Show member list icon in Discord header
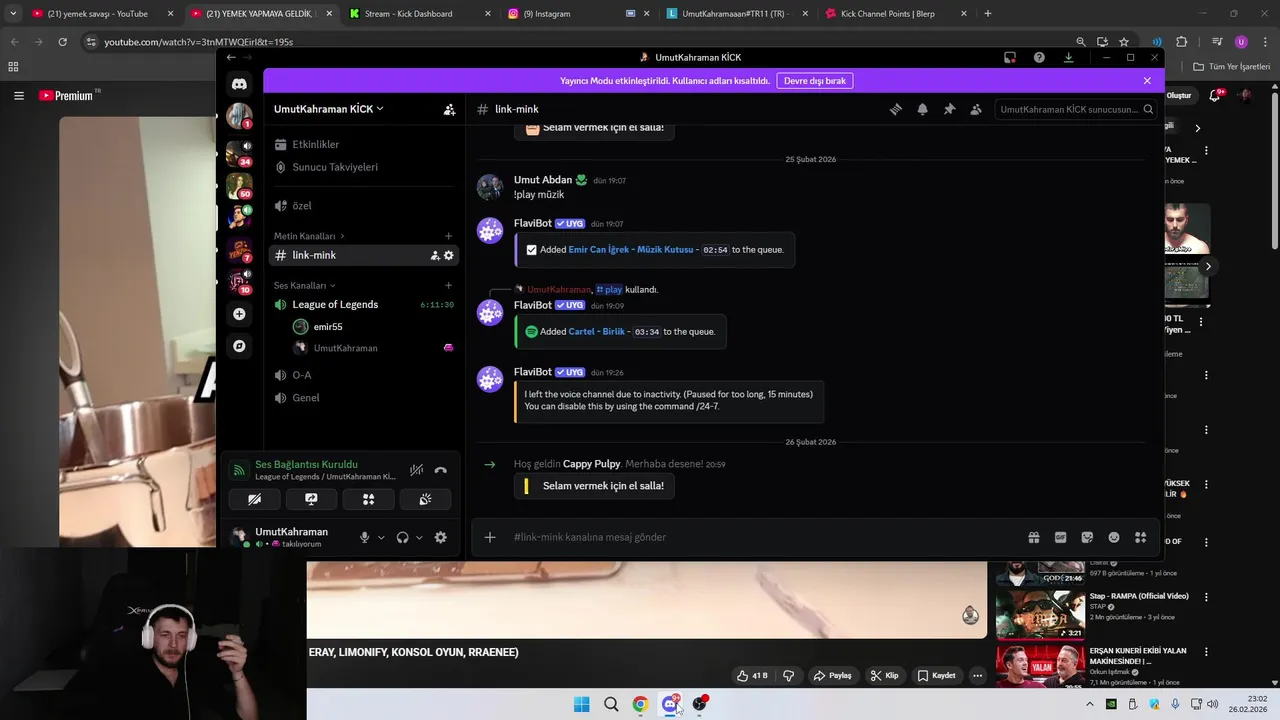This screenshot has height=720, width=1280. pos(976,109)
